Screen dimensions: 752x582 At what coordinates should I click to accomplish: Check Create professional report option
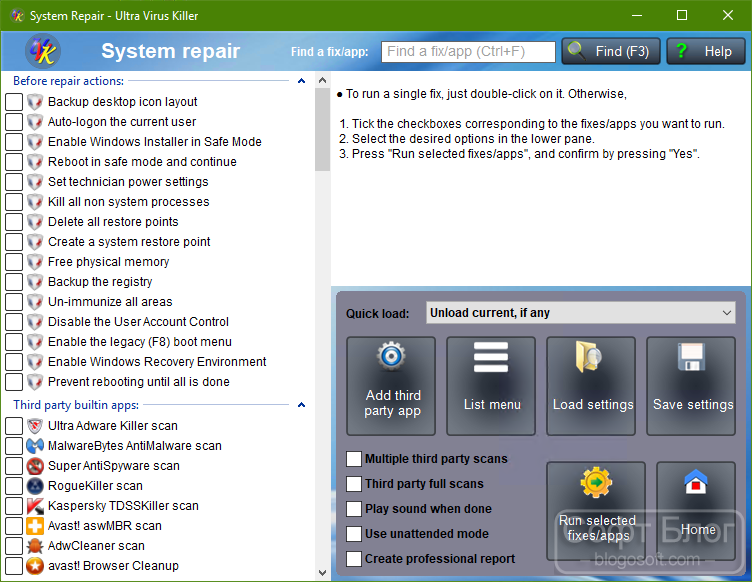(x=354, y=559)
